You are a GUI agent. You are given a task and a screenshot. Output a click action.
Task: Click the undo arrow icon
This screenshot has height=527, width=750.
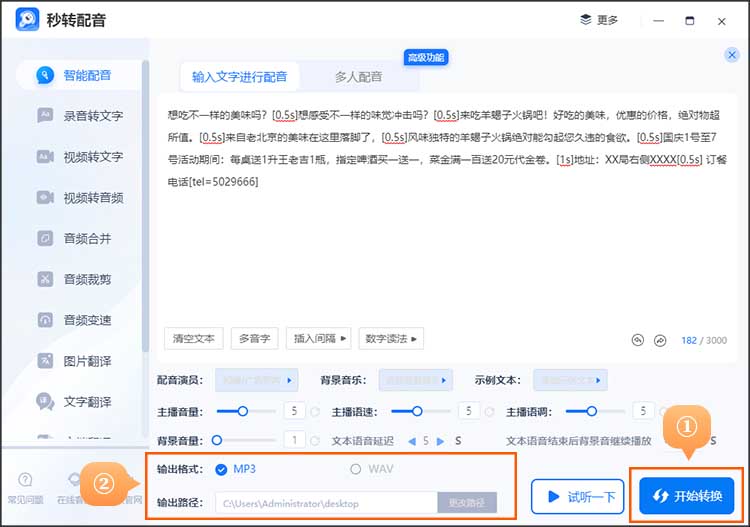(x=638, y=340)
